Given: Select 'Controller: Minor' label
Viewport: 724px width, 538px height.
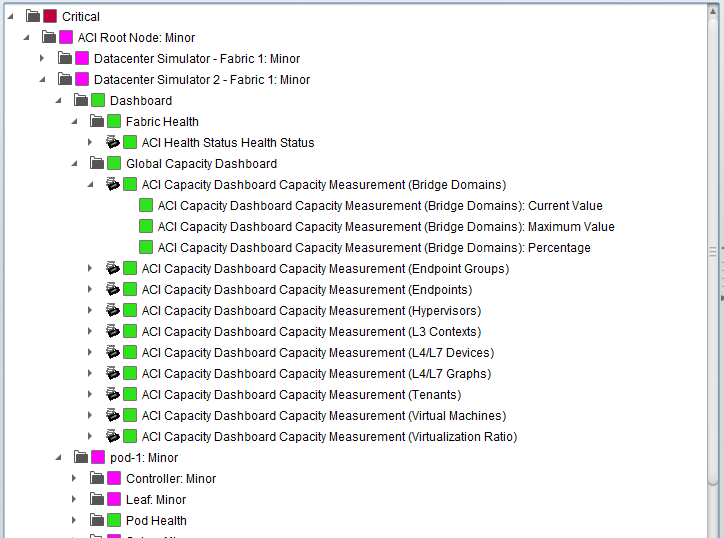Looking at the screenshot, I should click(171, 479).
